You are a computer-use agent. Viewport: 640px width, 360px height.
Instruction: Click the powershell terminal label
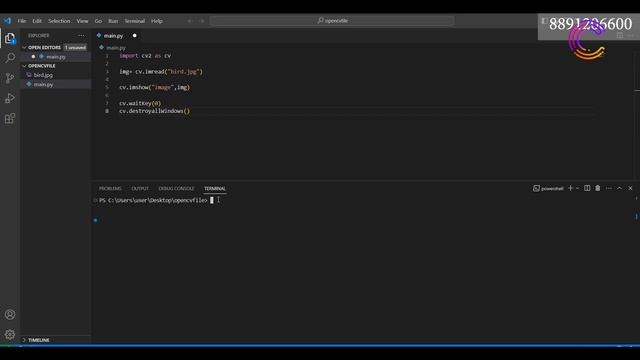(548, 188)
